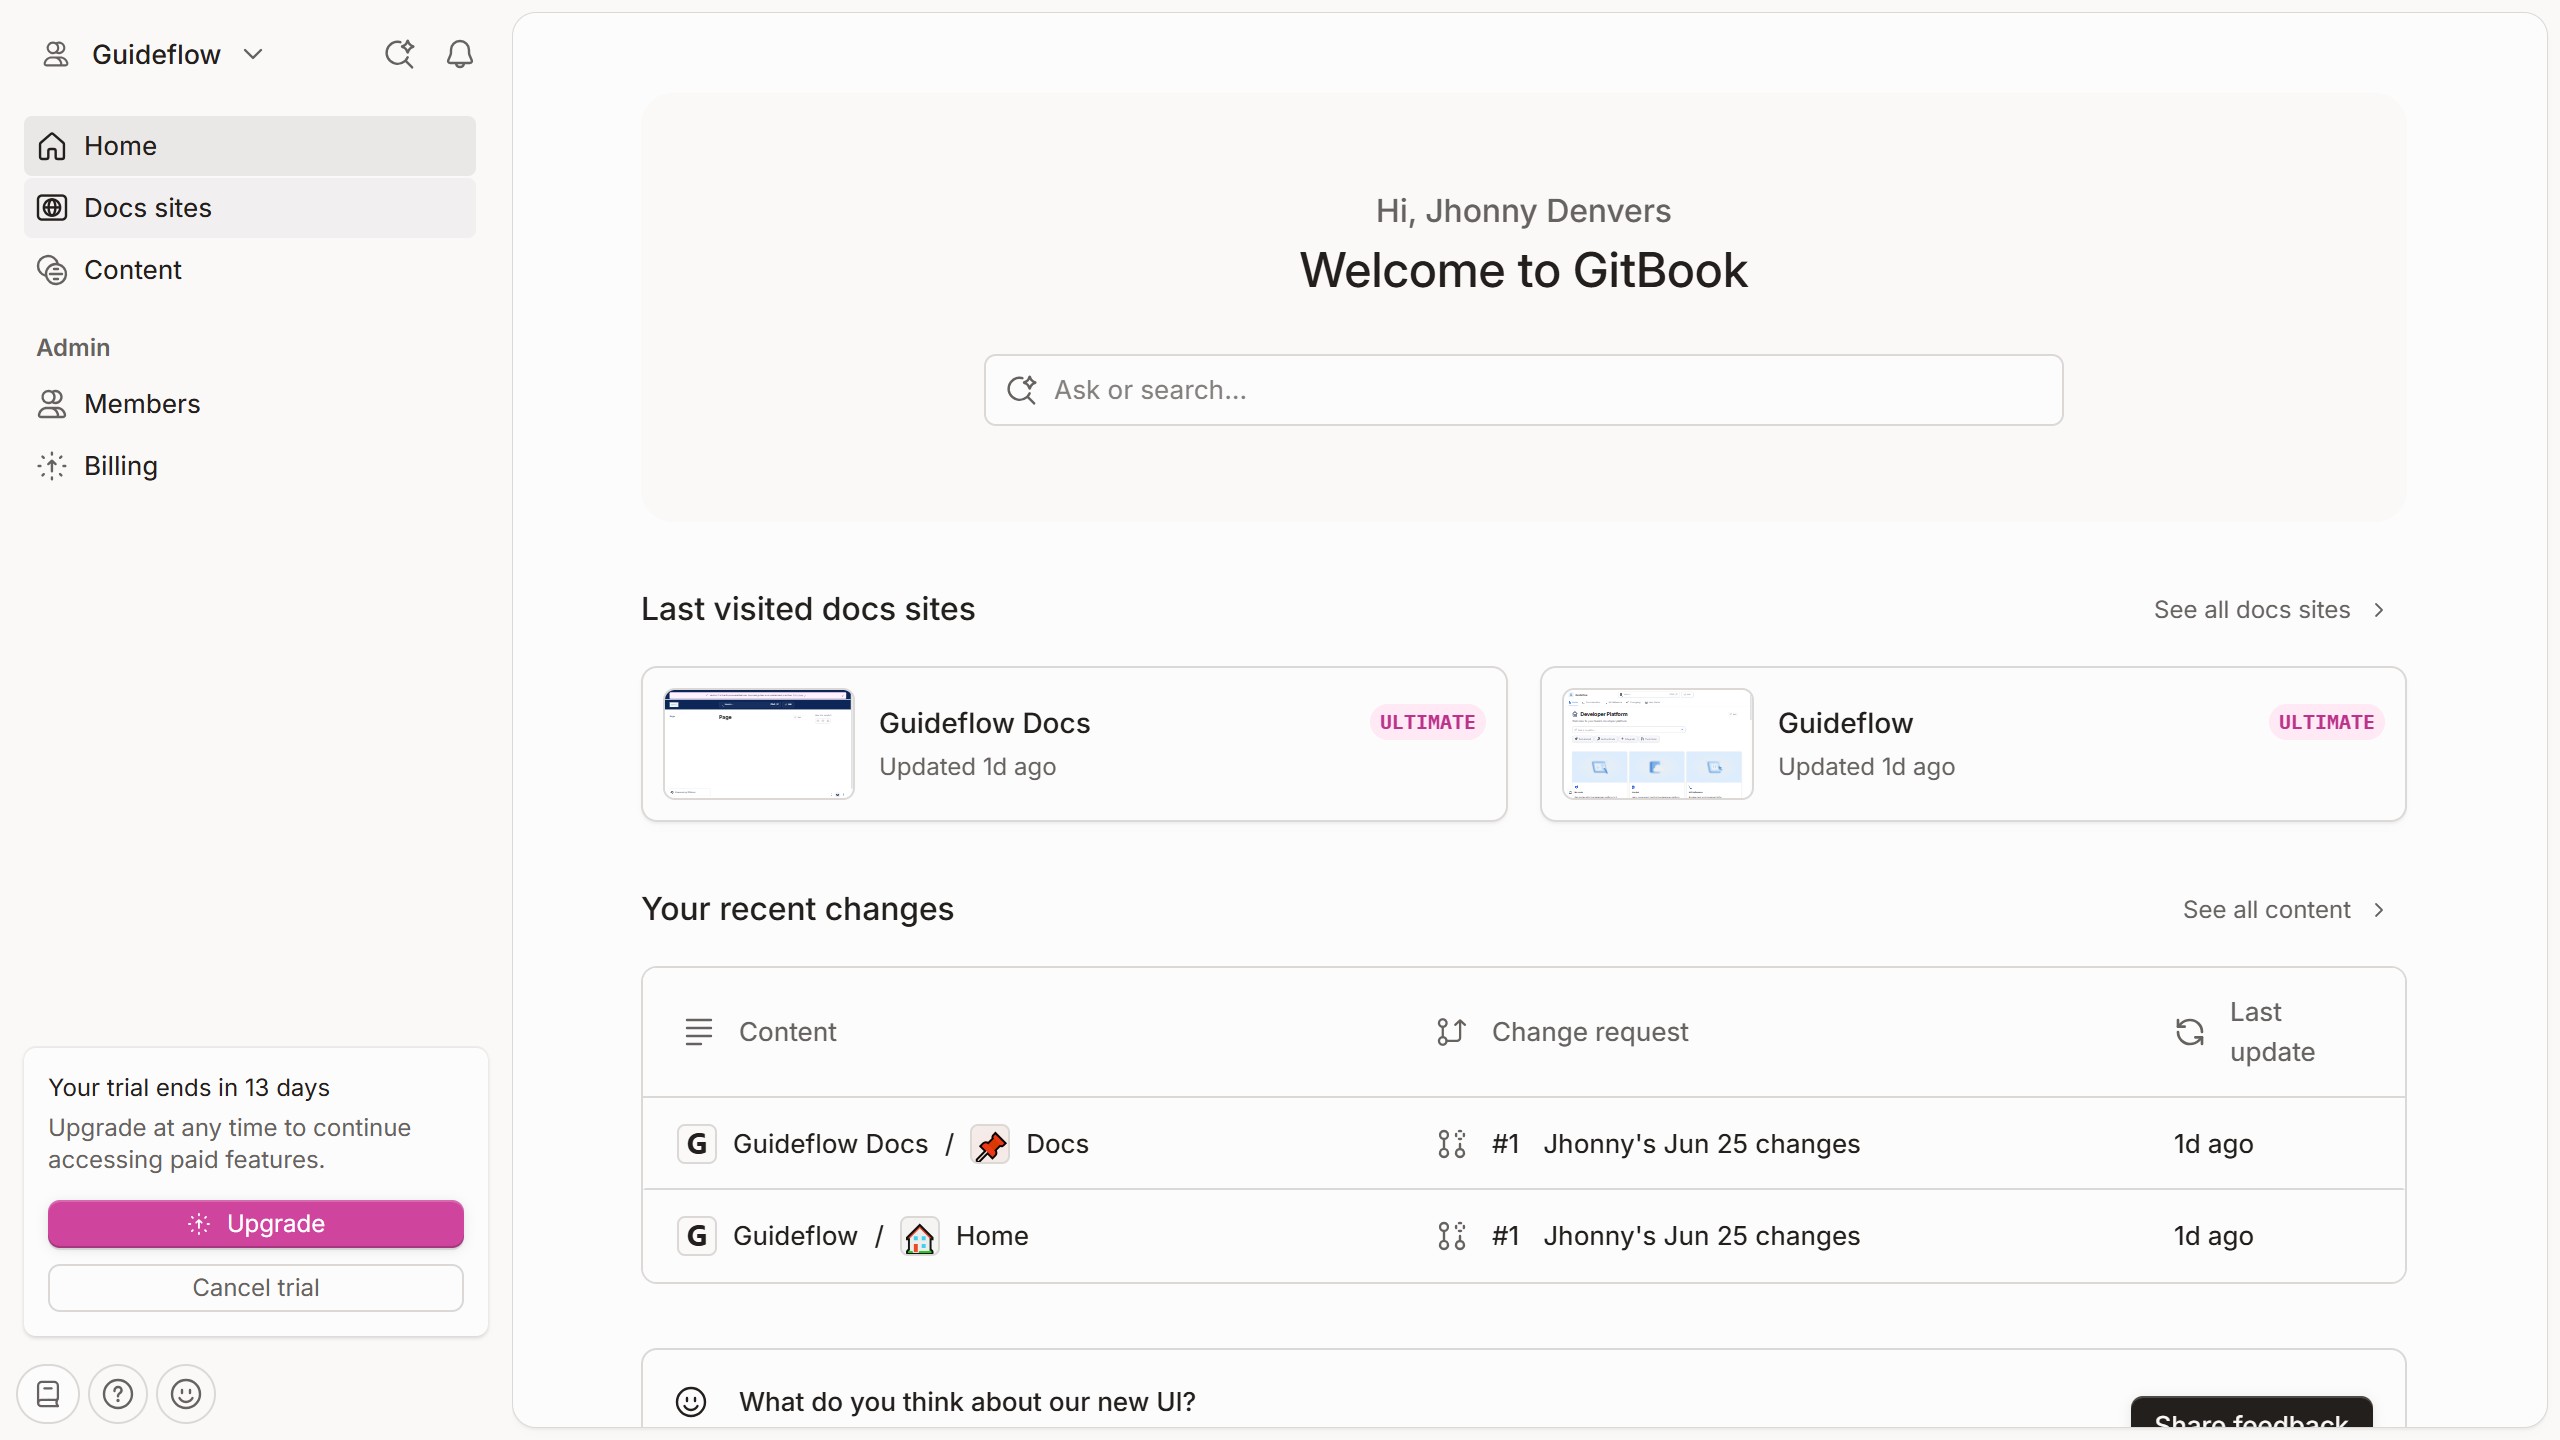This screenshot has height=1440, width=2560.
Task: Click the Guideflow Docs site thumbnail
Action: [x=759, y=744]
